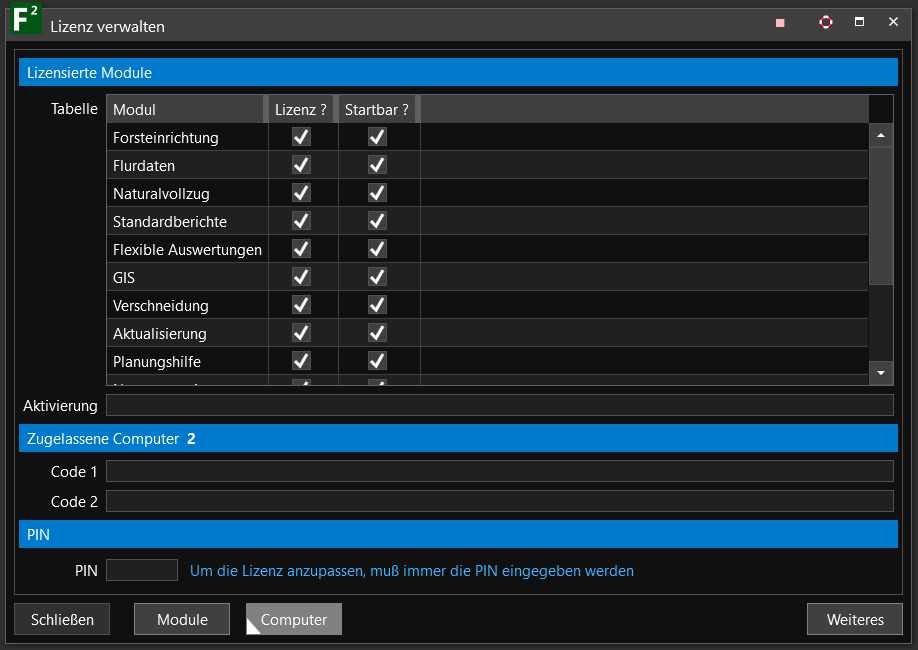Click the F² application logo icon
The width and height of the screenshot is (918, 650).
point(25,20)
